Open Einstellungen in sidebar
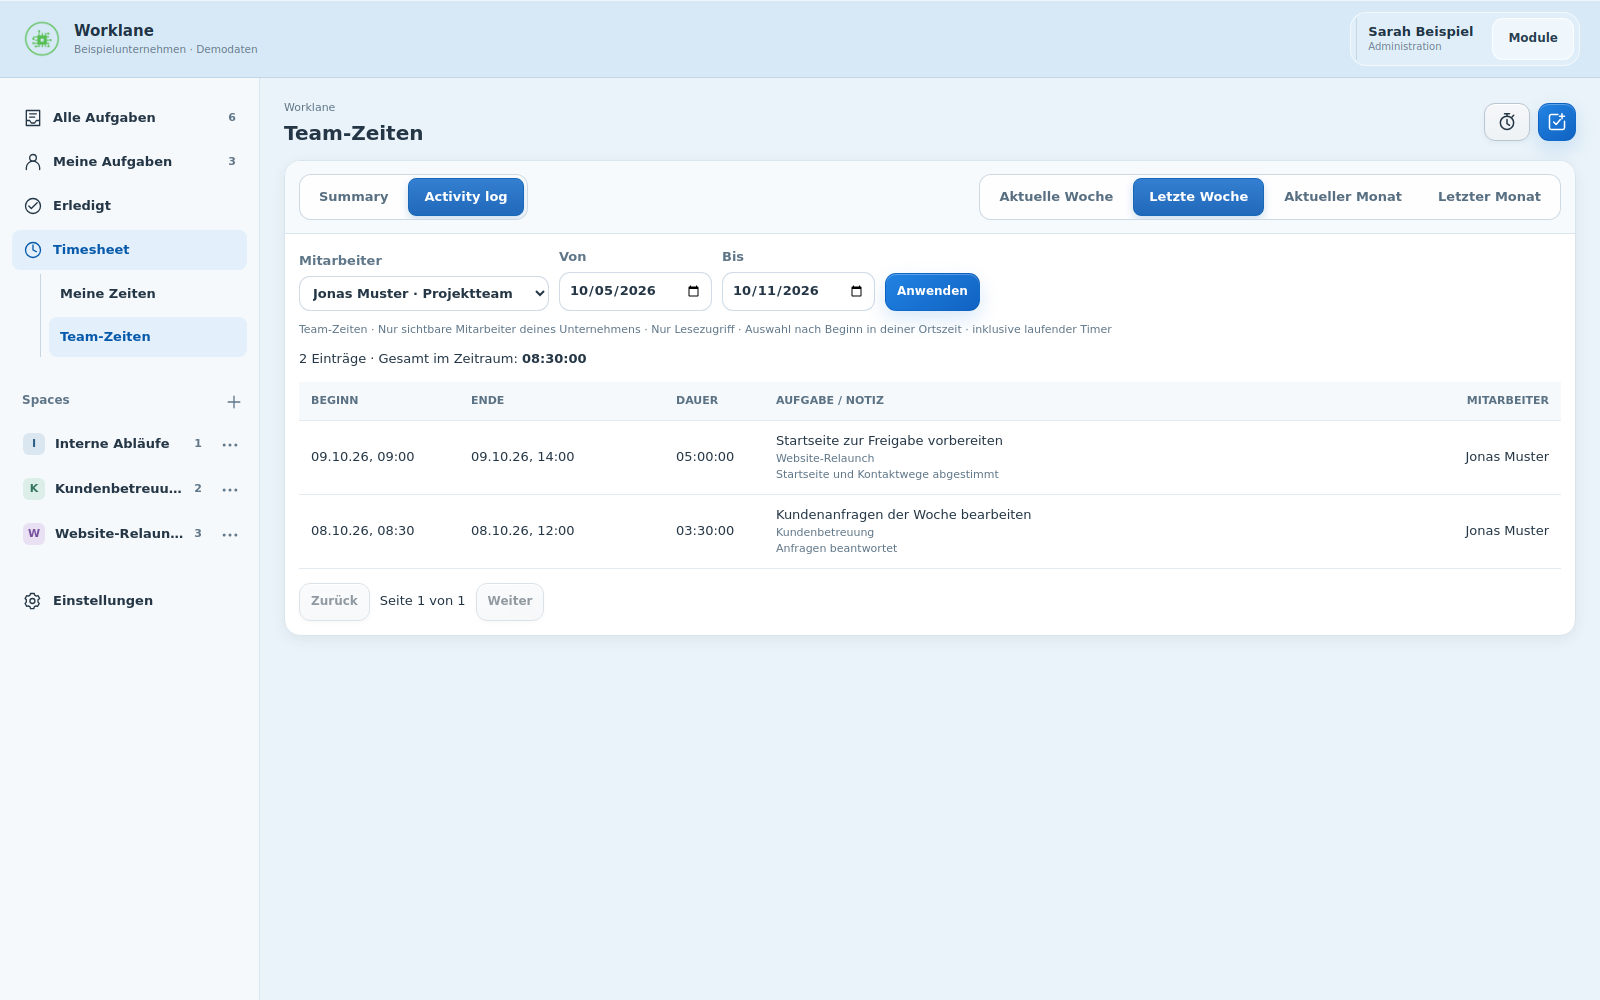1600x1000 pixels. tap(130, 601)
